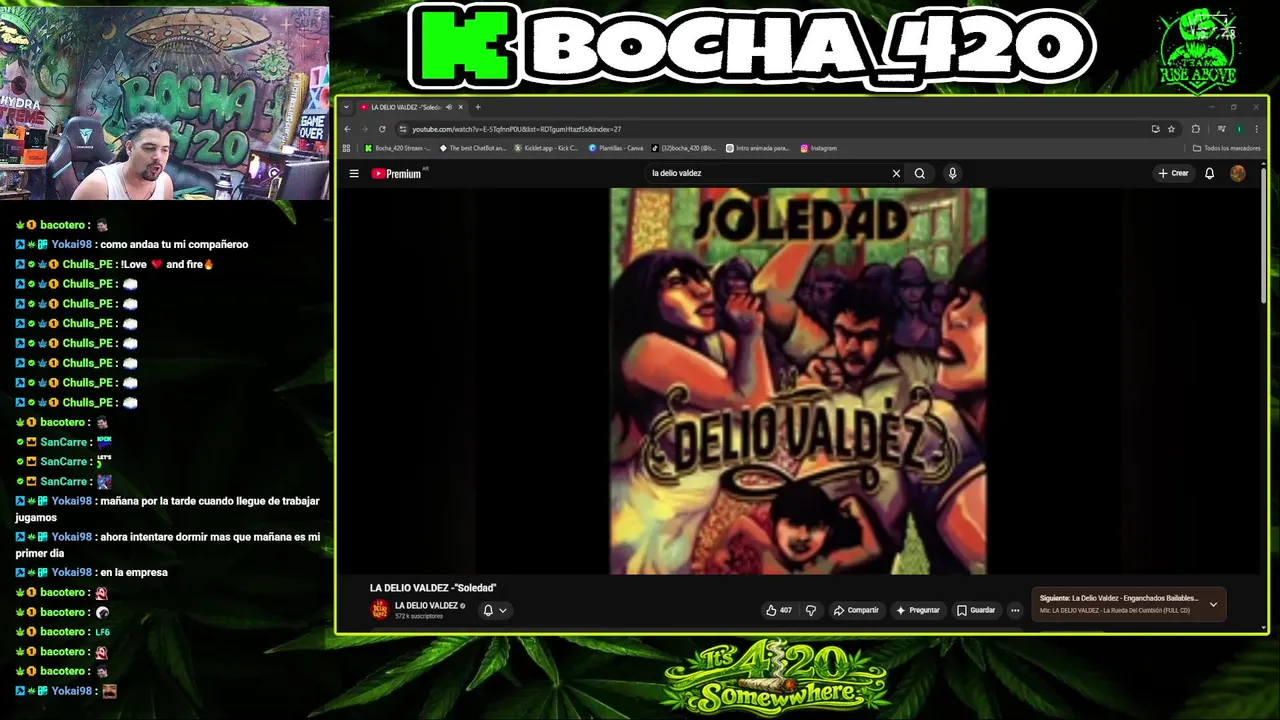
Task: Like the video with 407 likes
Action: point(778,610)
